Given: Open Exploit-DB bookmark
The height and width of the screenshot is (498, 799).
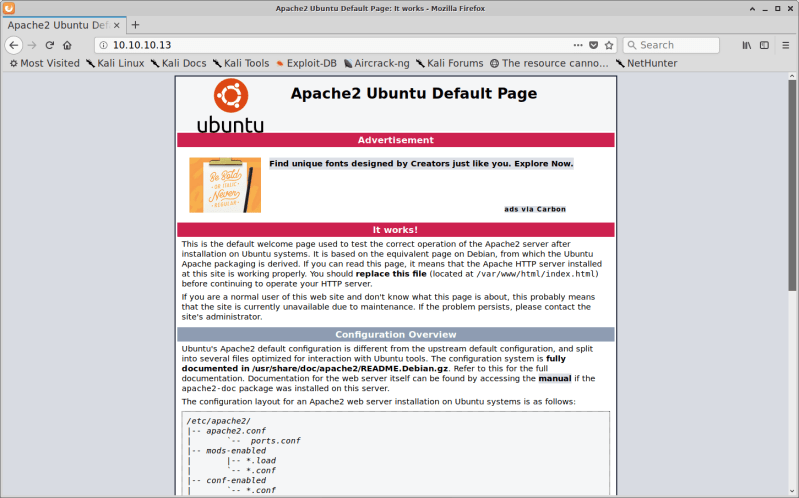Looking at the screenshot, I should pos(306,63).
